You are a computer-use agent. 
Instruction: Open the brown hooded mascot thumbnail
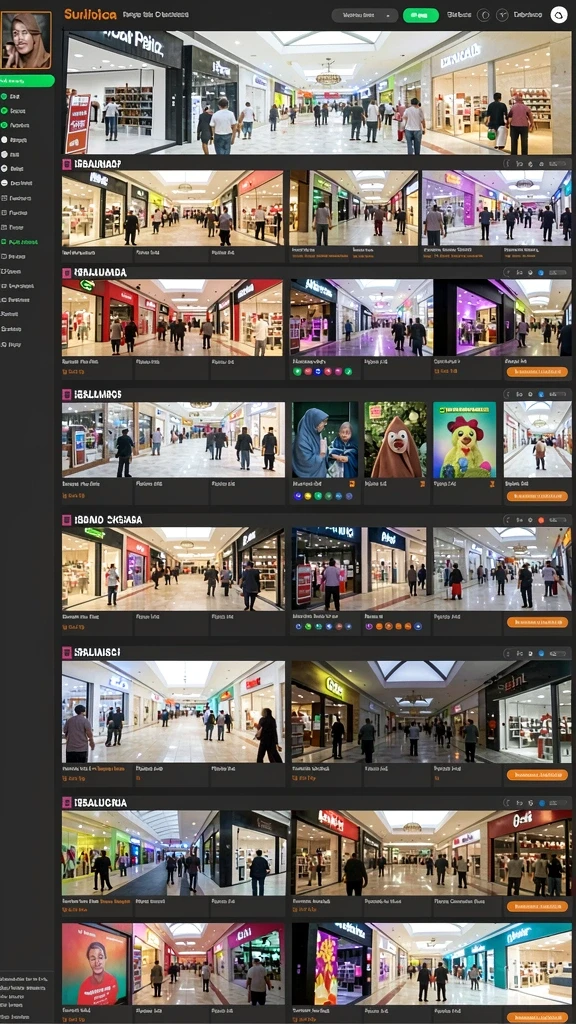(x=394, y=440)
